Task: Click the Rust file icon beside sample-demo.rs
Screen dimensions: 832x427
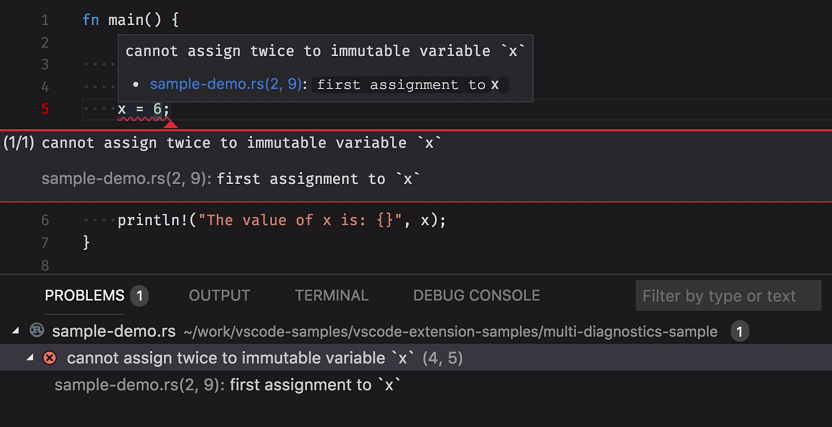Action: coord(37,331)
